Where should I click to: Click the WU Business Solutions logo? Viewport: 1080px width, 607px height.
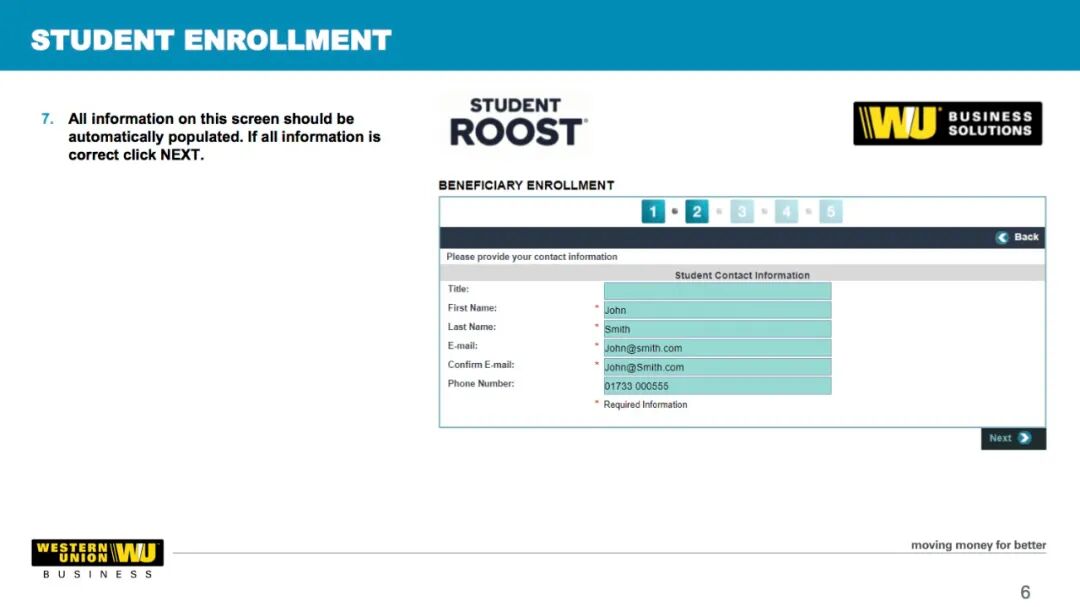[x=947, y=123]
